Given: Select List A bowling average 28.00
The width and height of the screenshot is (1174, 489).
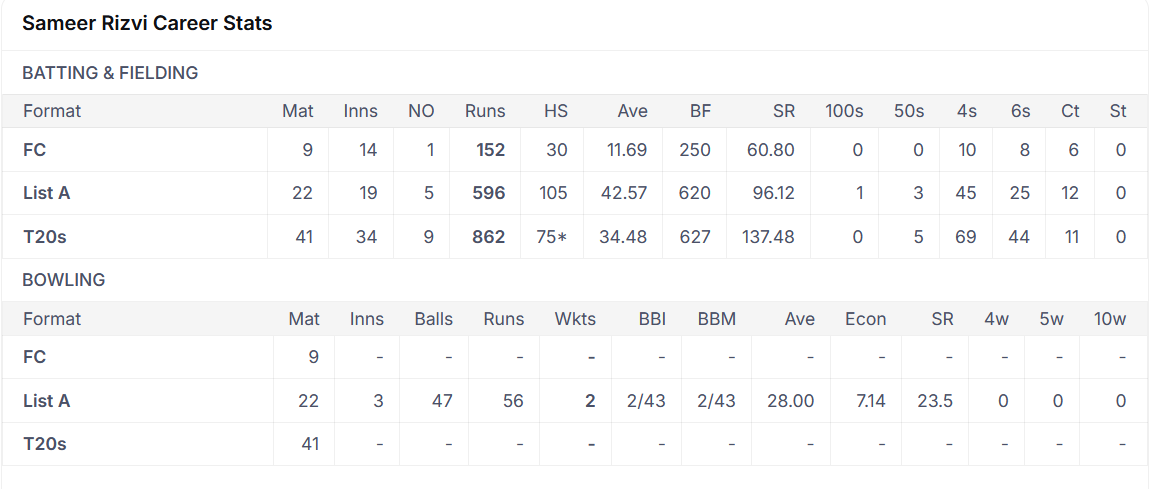Looking at the screenshot, I should click(790, 401).
